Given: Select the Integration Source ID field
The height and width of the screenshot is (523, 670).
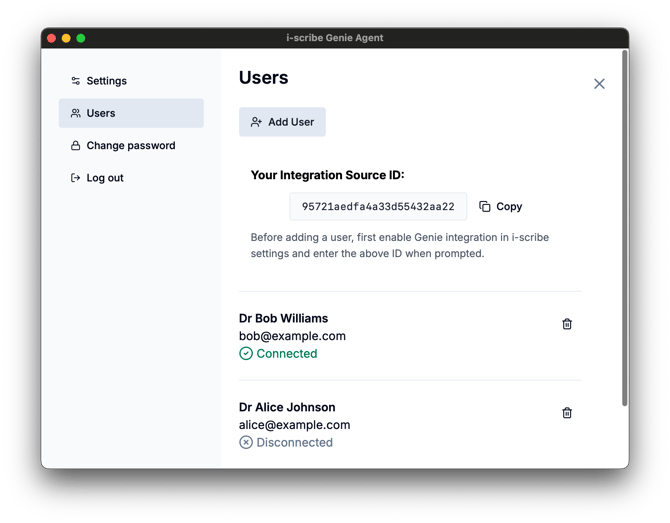Looking at the screenshot, I should [x=378, y=206].
